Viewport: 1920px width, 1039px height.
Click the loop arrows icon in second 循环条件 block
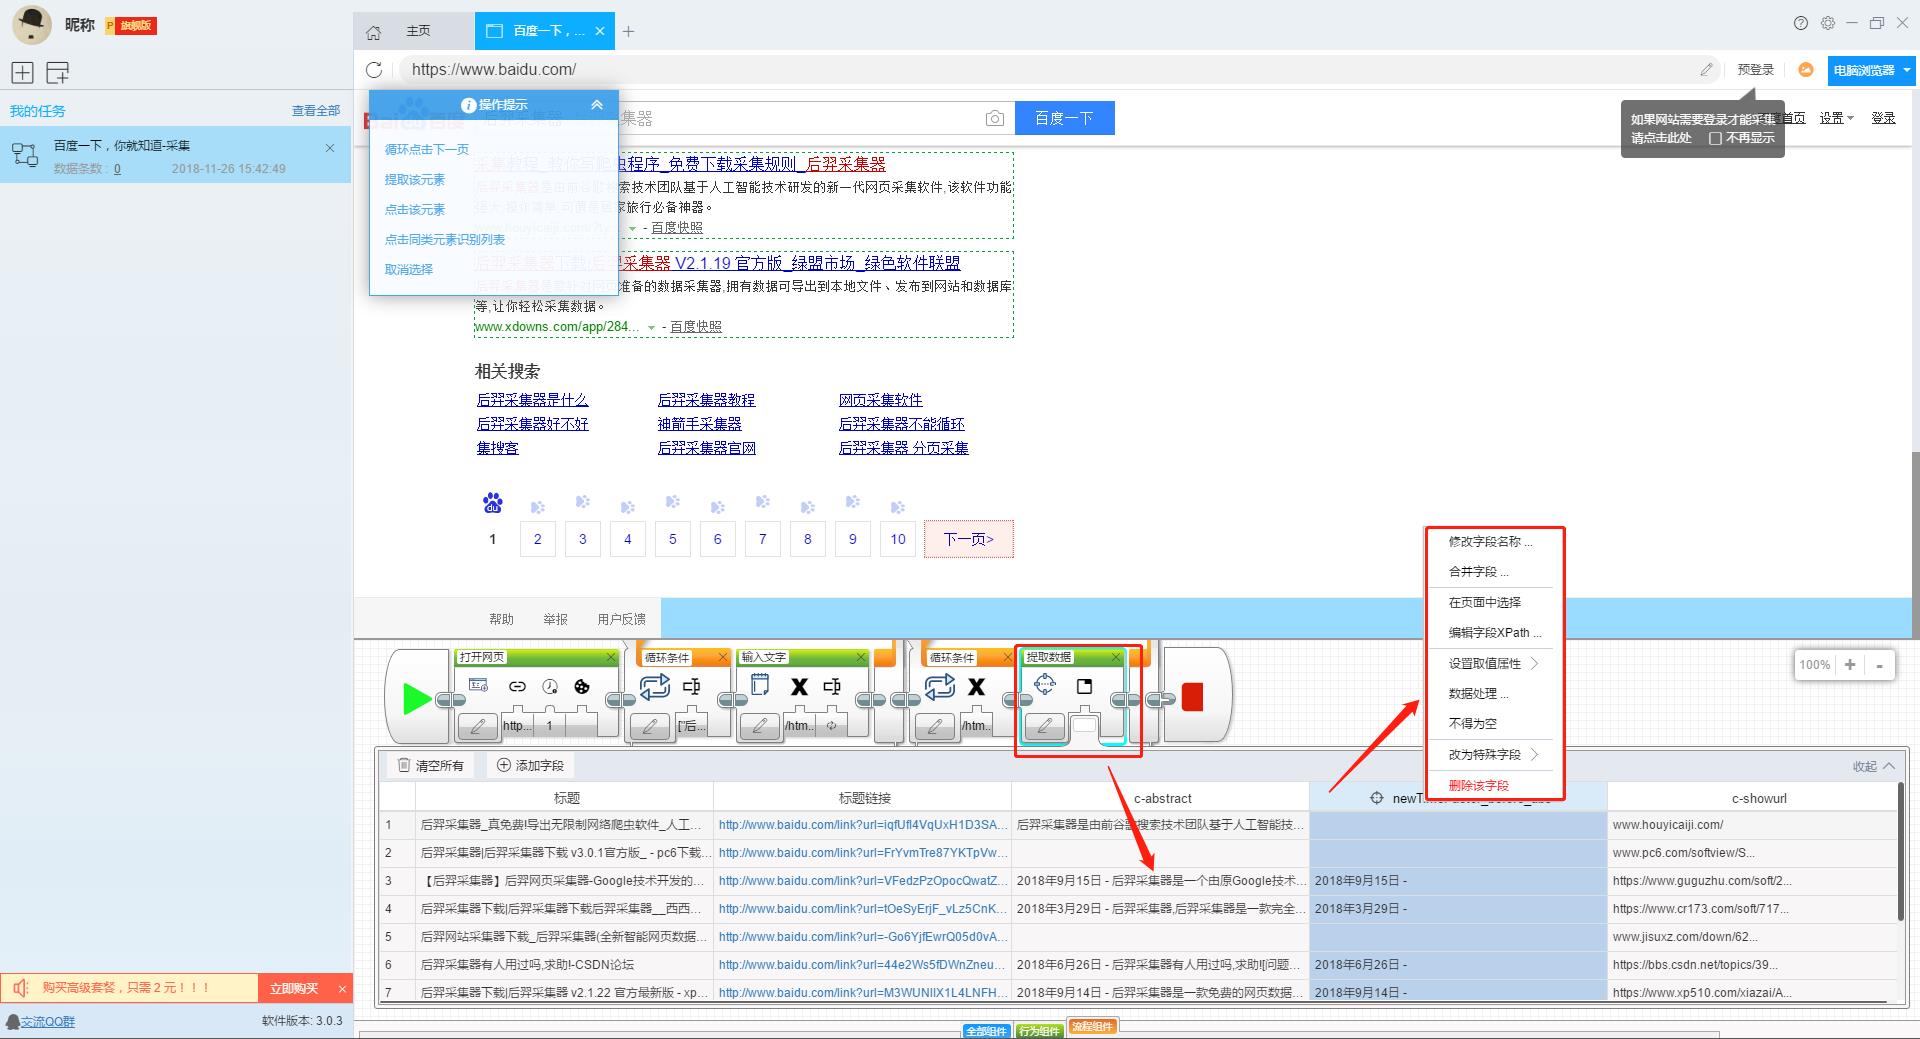pyautogui.click(x=940, y=686)
